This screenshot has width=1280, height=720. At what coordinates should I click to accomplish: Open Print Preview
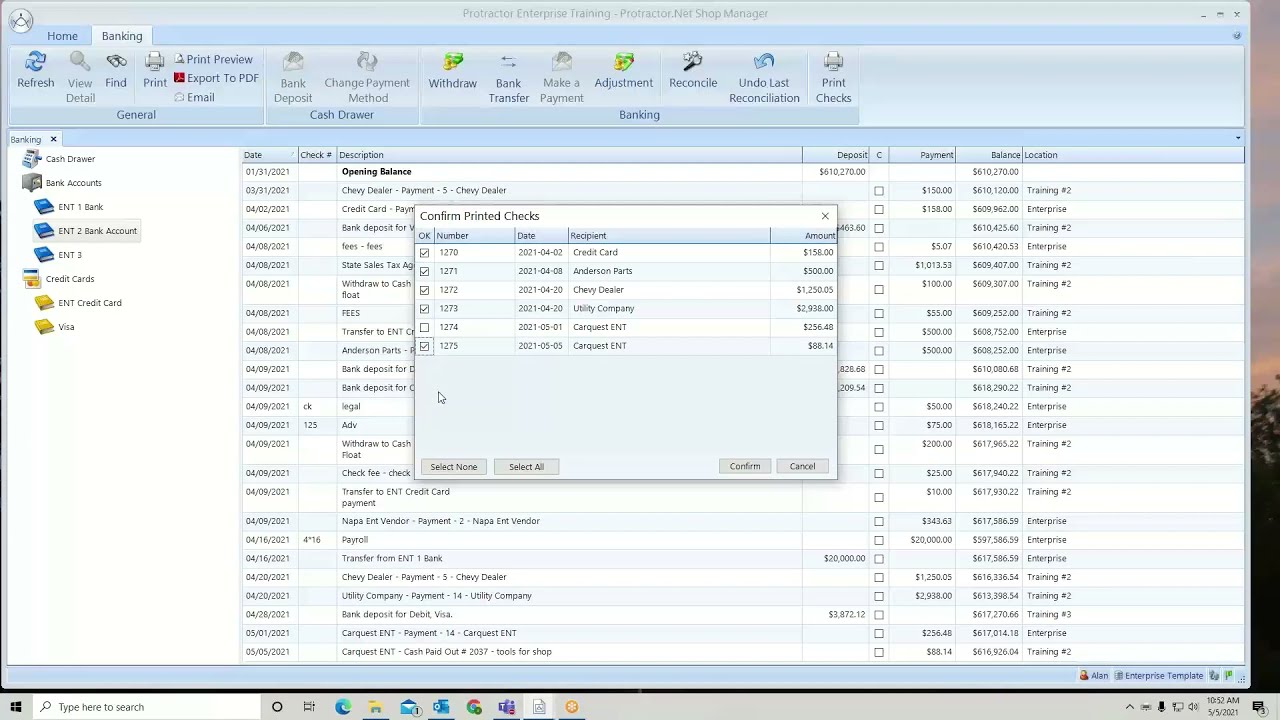213,59
